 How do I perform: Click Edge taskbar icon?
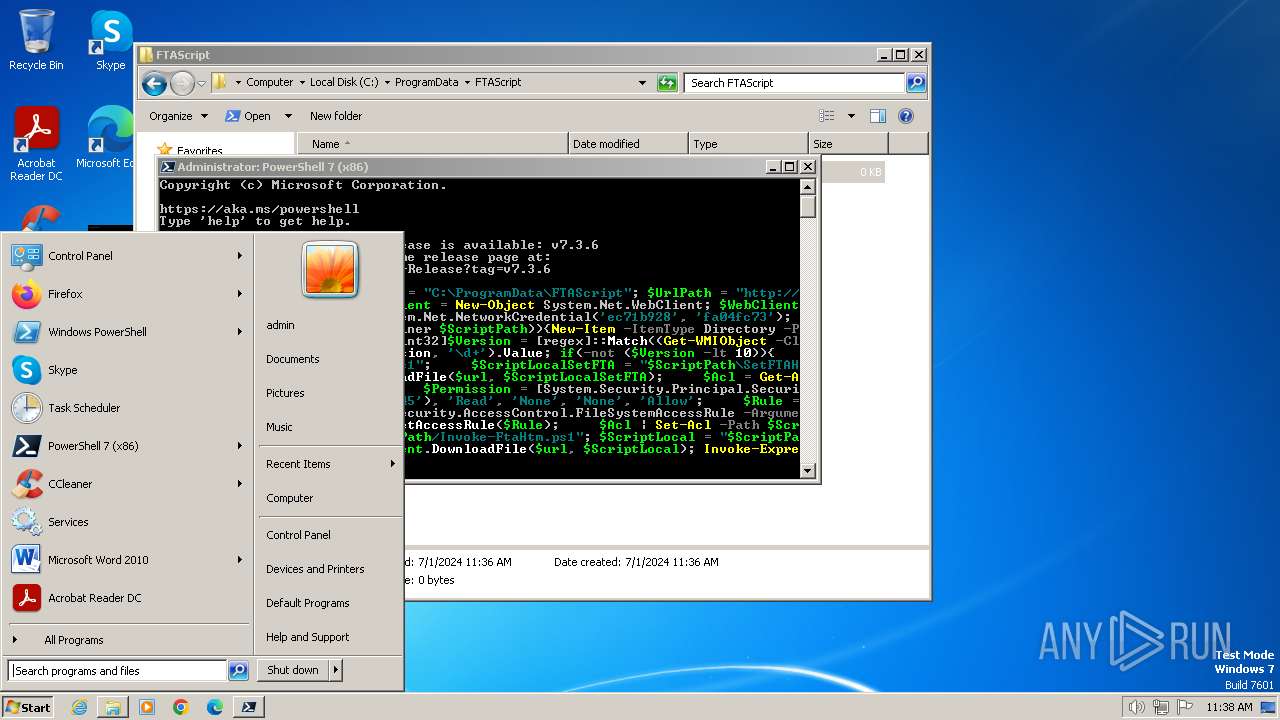[215, 707]
